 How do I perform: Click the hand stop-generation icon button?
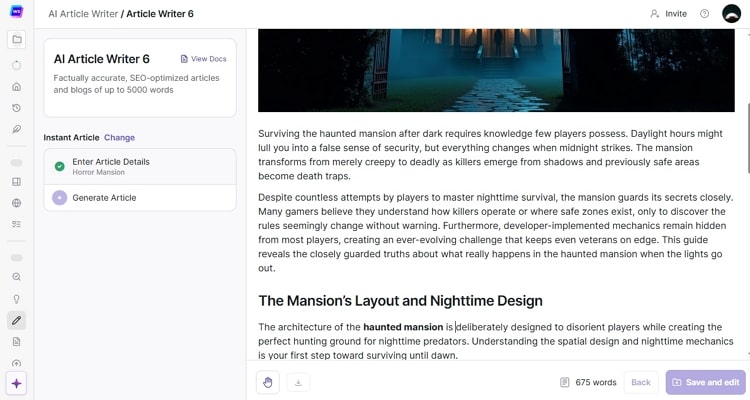(x=268, y=382)
